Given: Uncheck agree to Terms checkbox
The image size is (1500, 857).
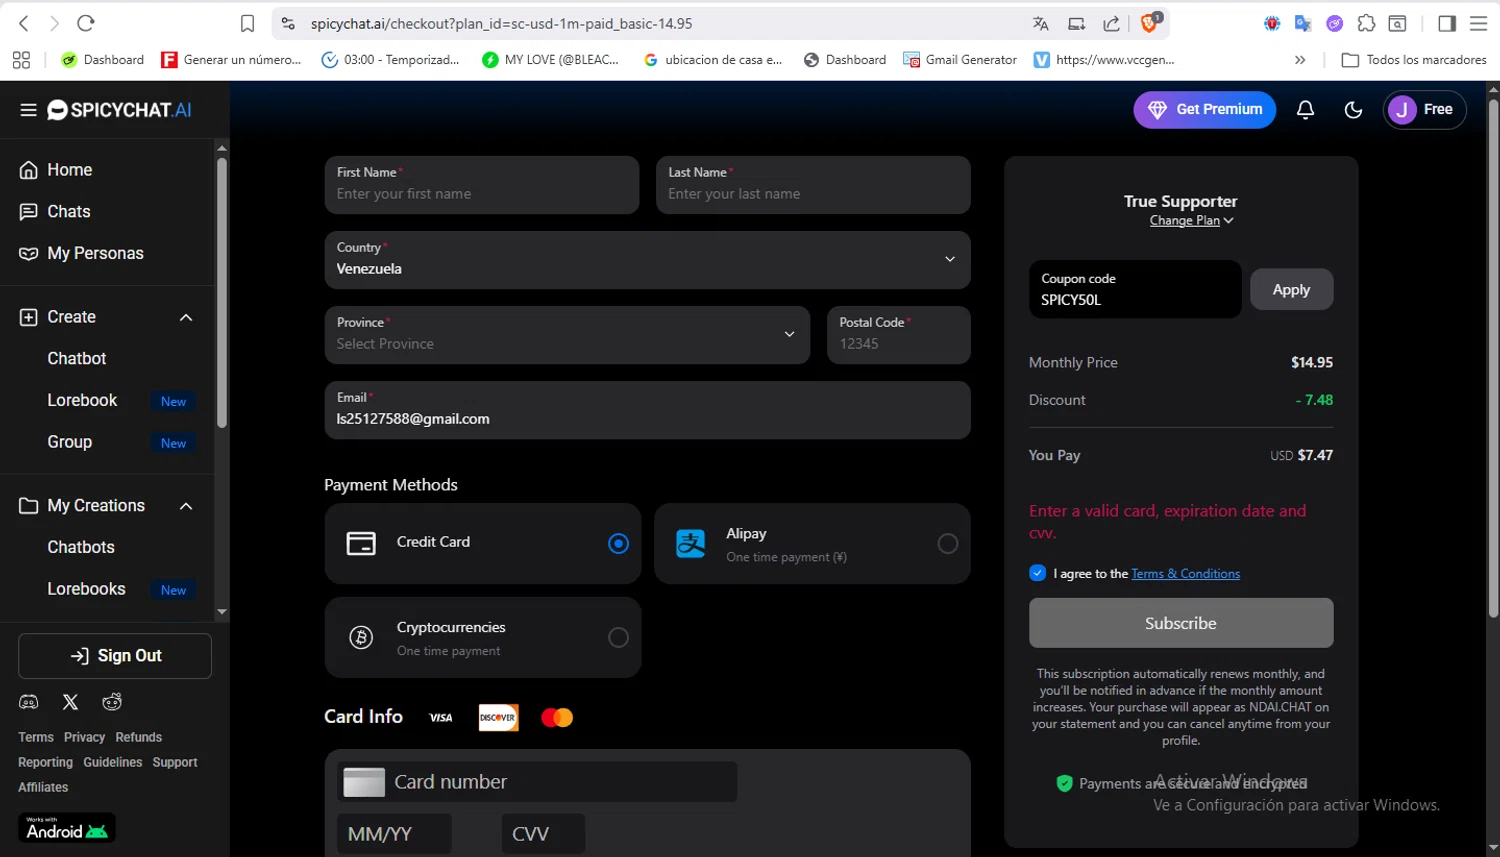Looking at the screenshot, I should coord(1037,573).
